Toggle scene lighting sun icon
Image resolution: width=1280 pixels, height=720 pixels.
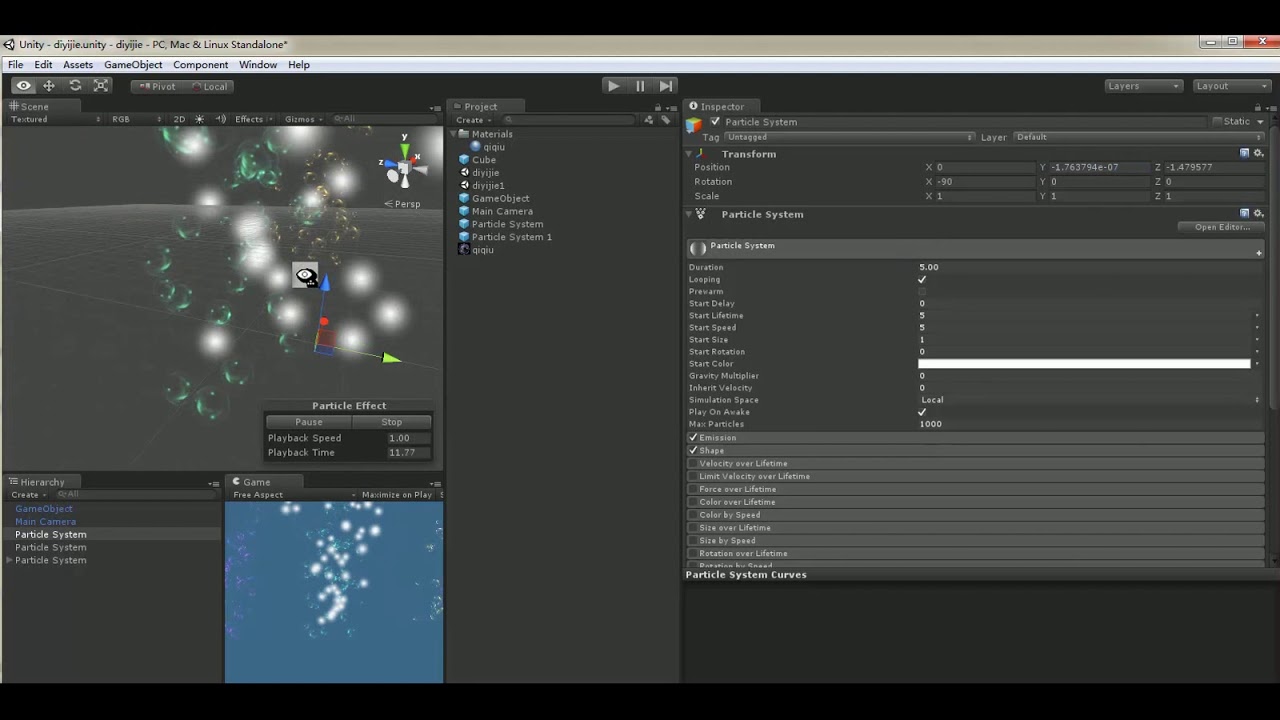[x=199, y=119]
